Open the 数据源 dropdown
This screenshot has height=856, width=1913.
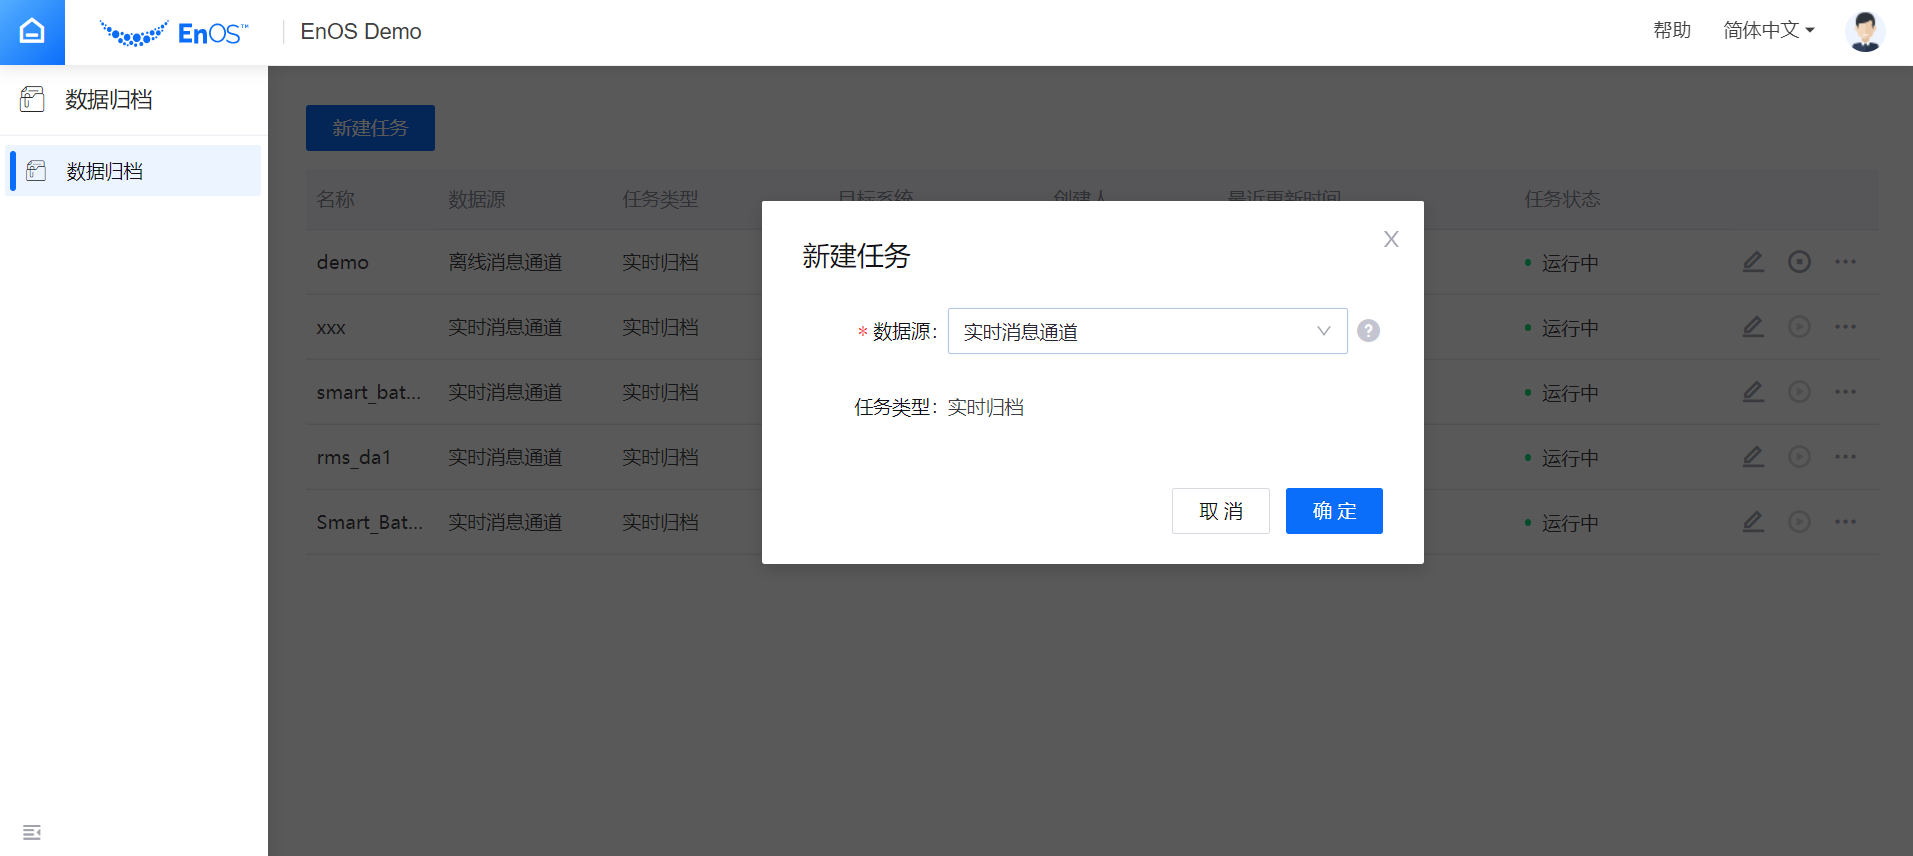click(x=1130, y=331)
